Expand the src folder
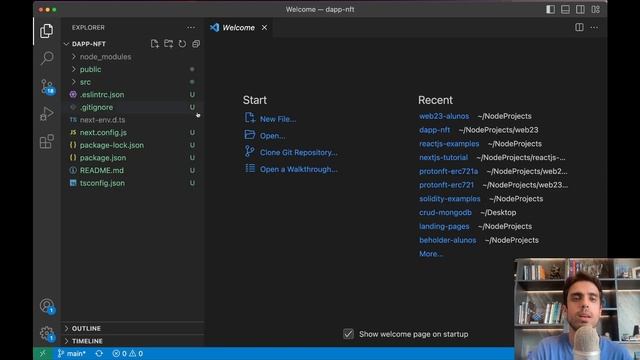The height and width of the screenshot is (360, 640). 85,82
